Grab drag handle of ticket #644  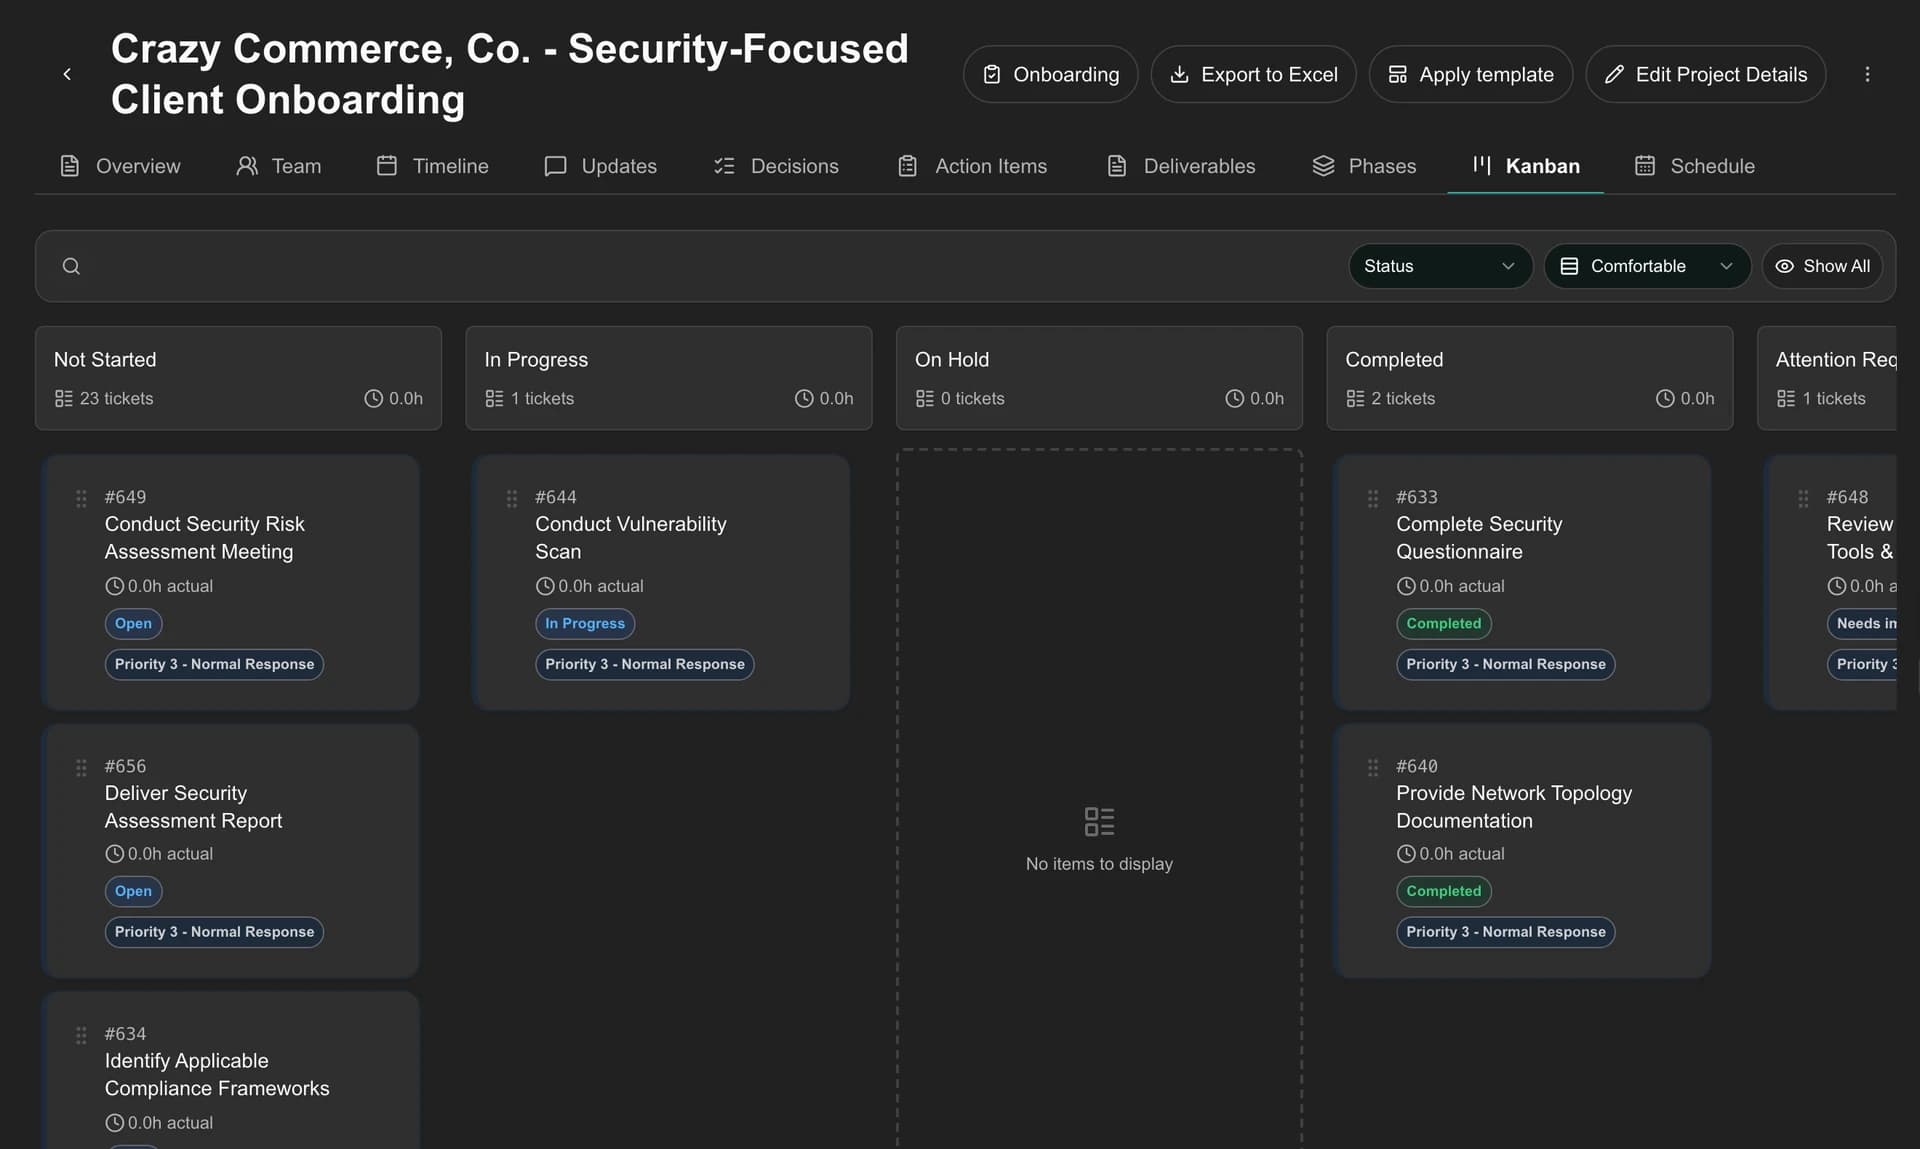pos(512,498)
